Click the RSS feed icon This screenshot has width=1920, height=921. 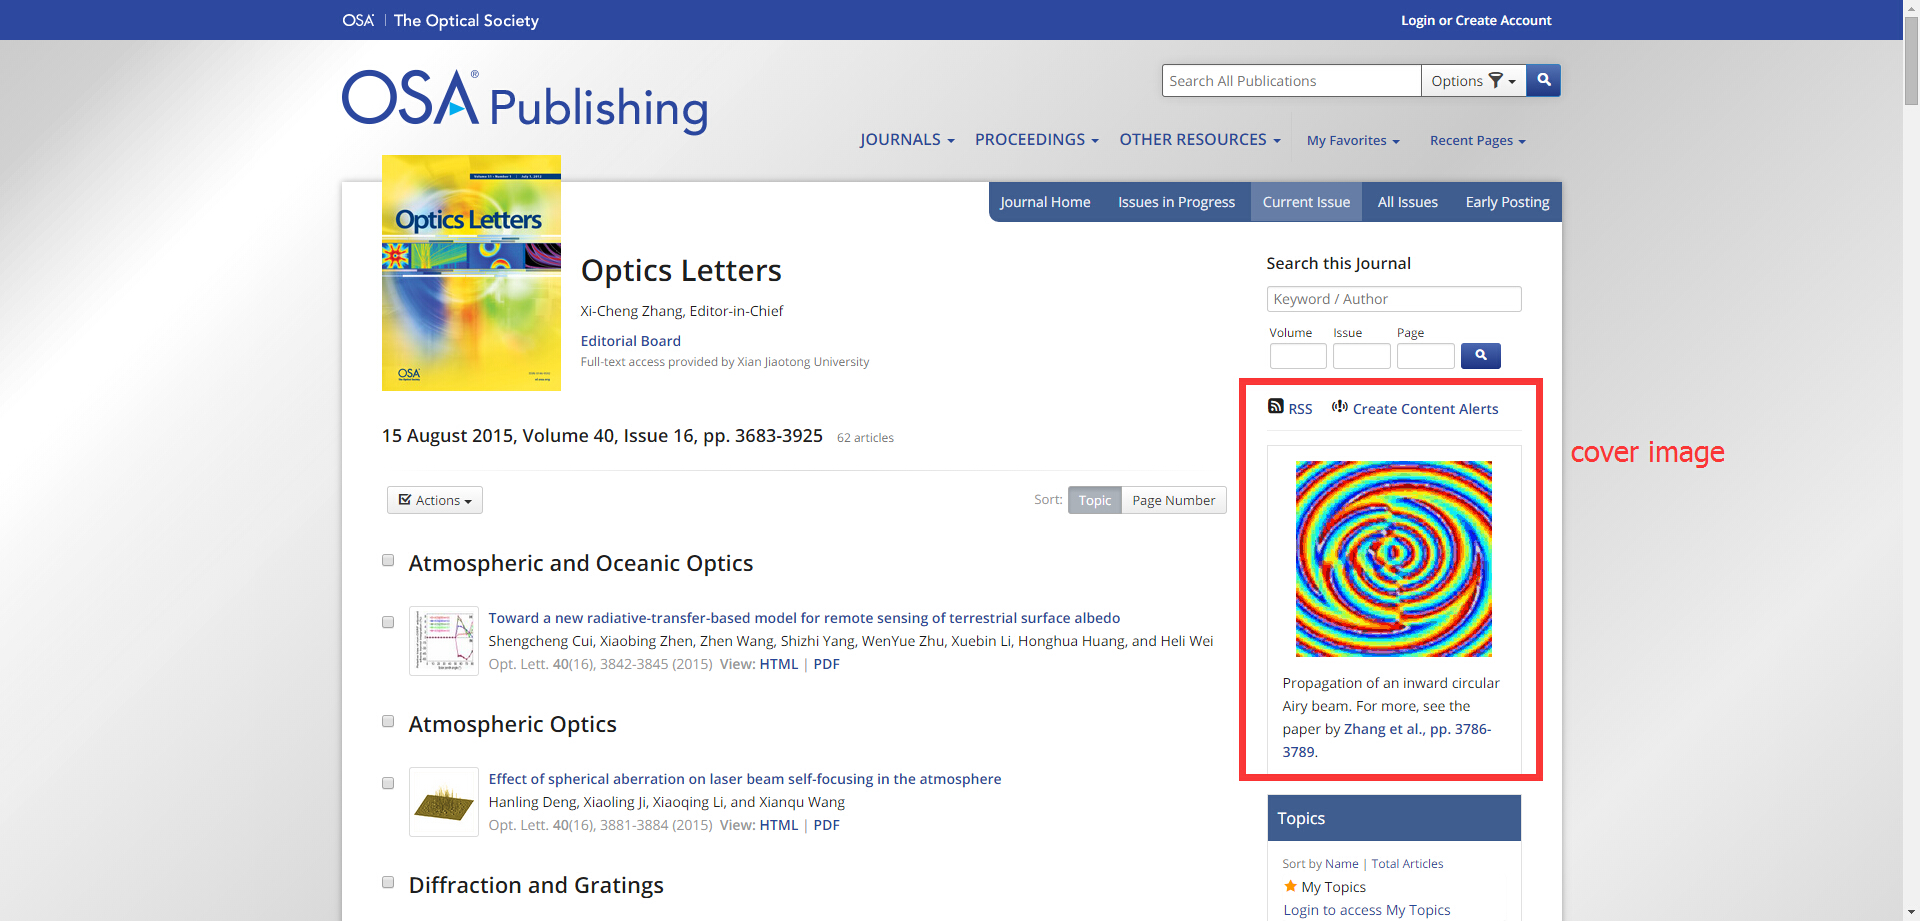[1275, 406]
